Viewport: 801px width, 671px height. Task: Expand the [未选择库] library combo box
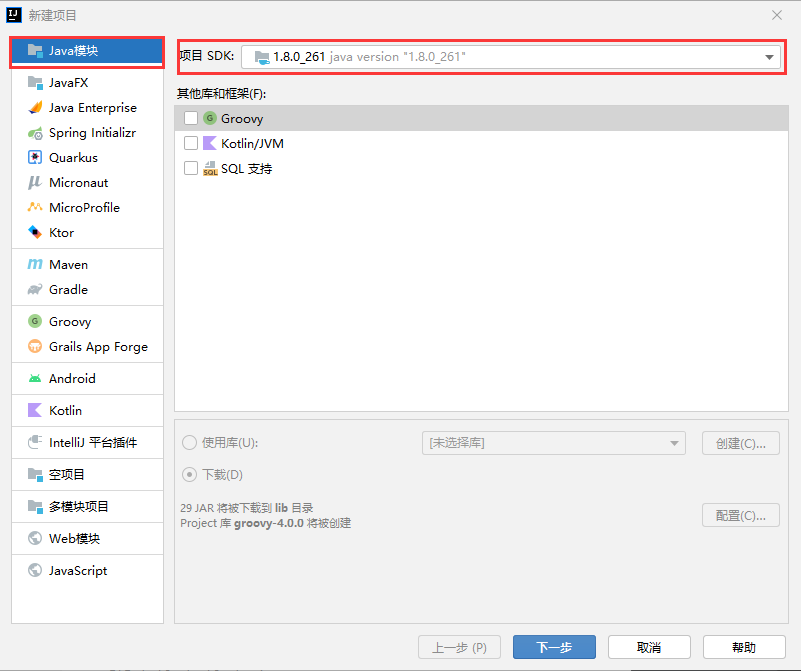pyautogui.click(x=553, y=443)
